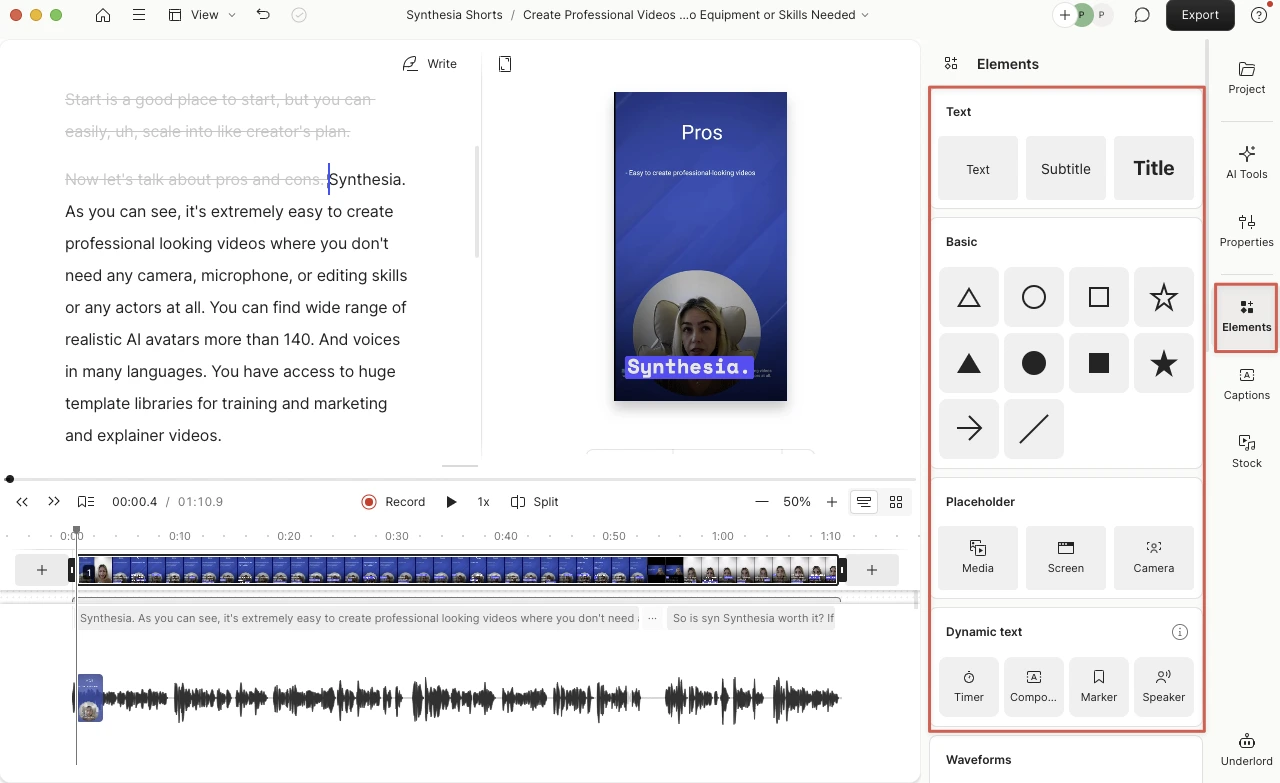Open the Underlord assistant
Image resolution: width=1280 pixels, height=783 pixels.
(1247, 749)
